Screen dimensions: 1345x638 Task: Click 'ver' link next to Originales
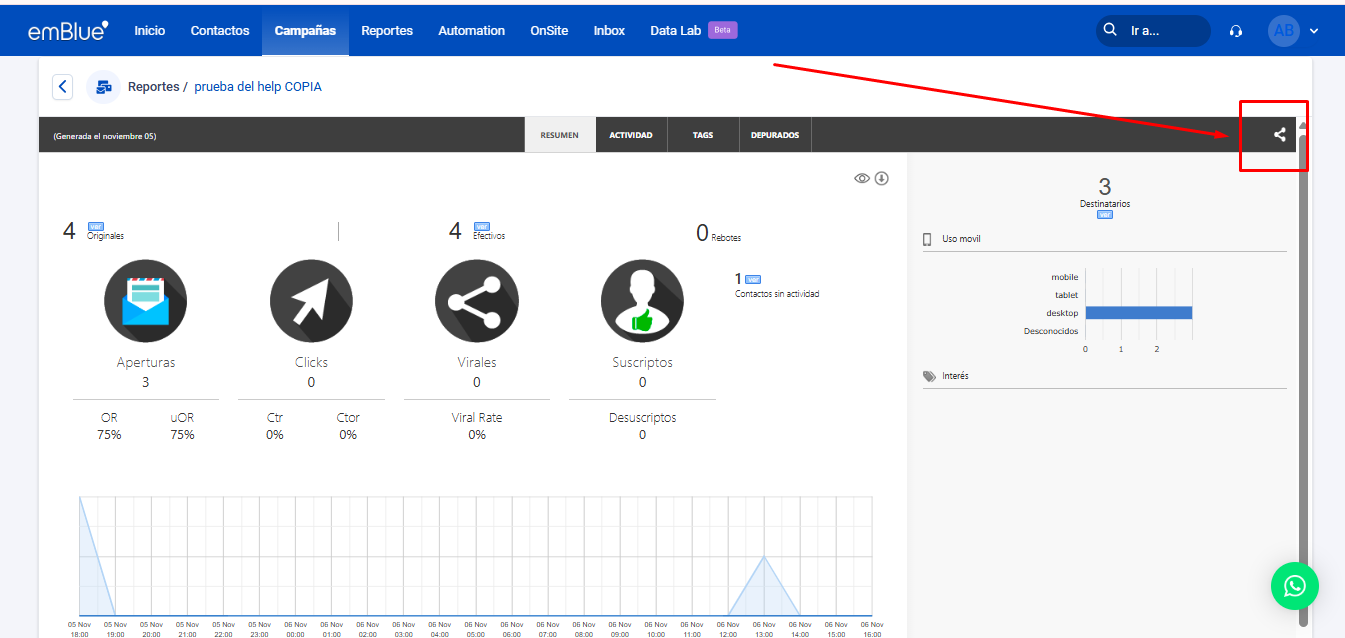[96, 226]
